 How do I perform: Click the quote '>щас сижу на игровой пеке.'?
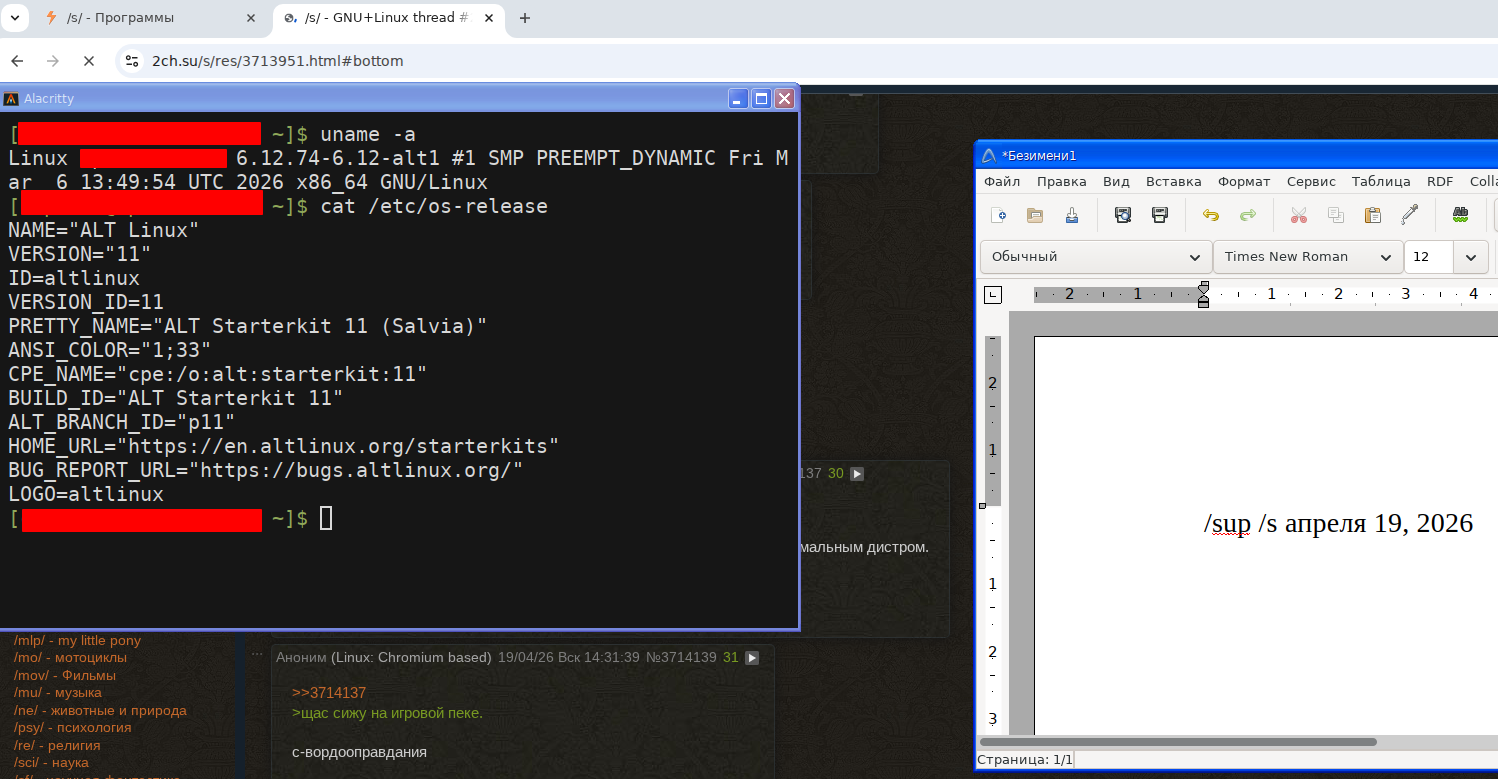(x=387, y=713)
